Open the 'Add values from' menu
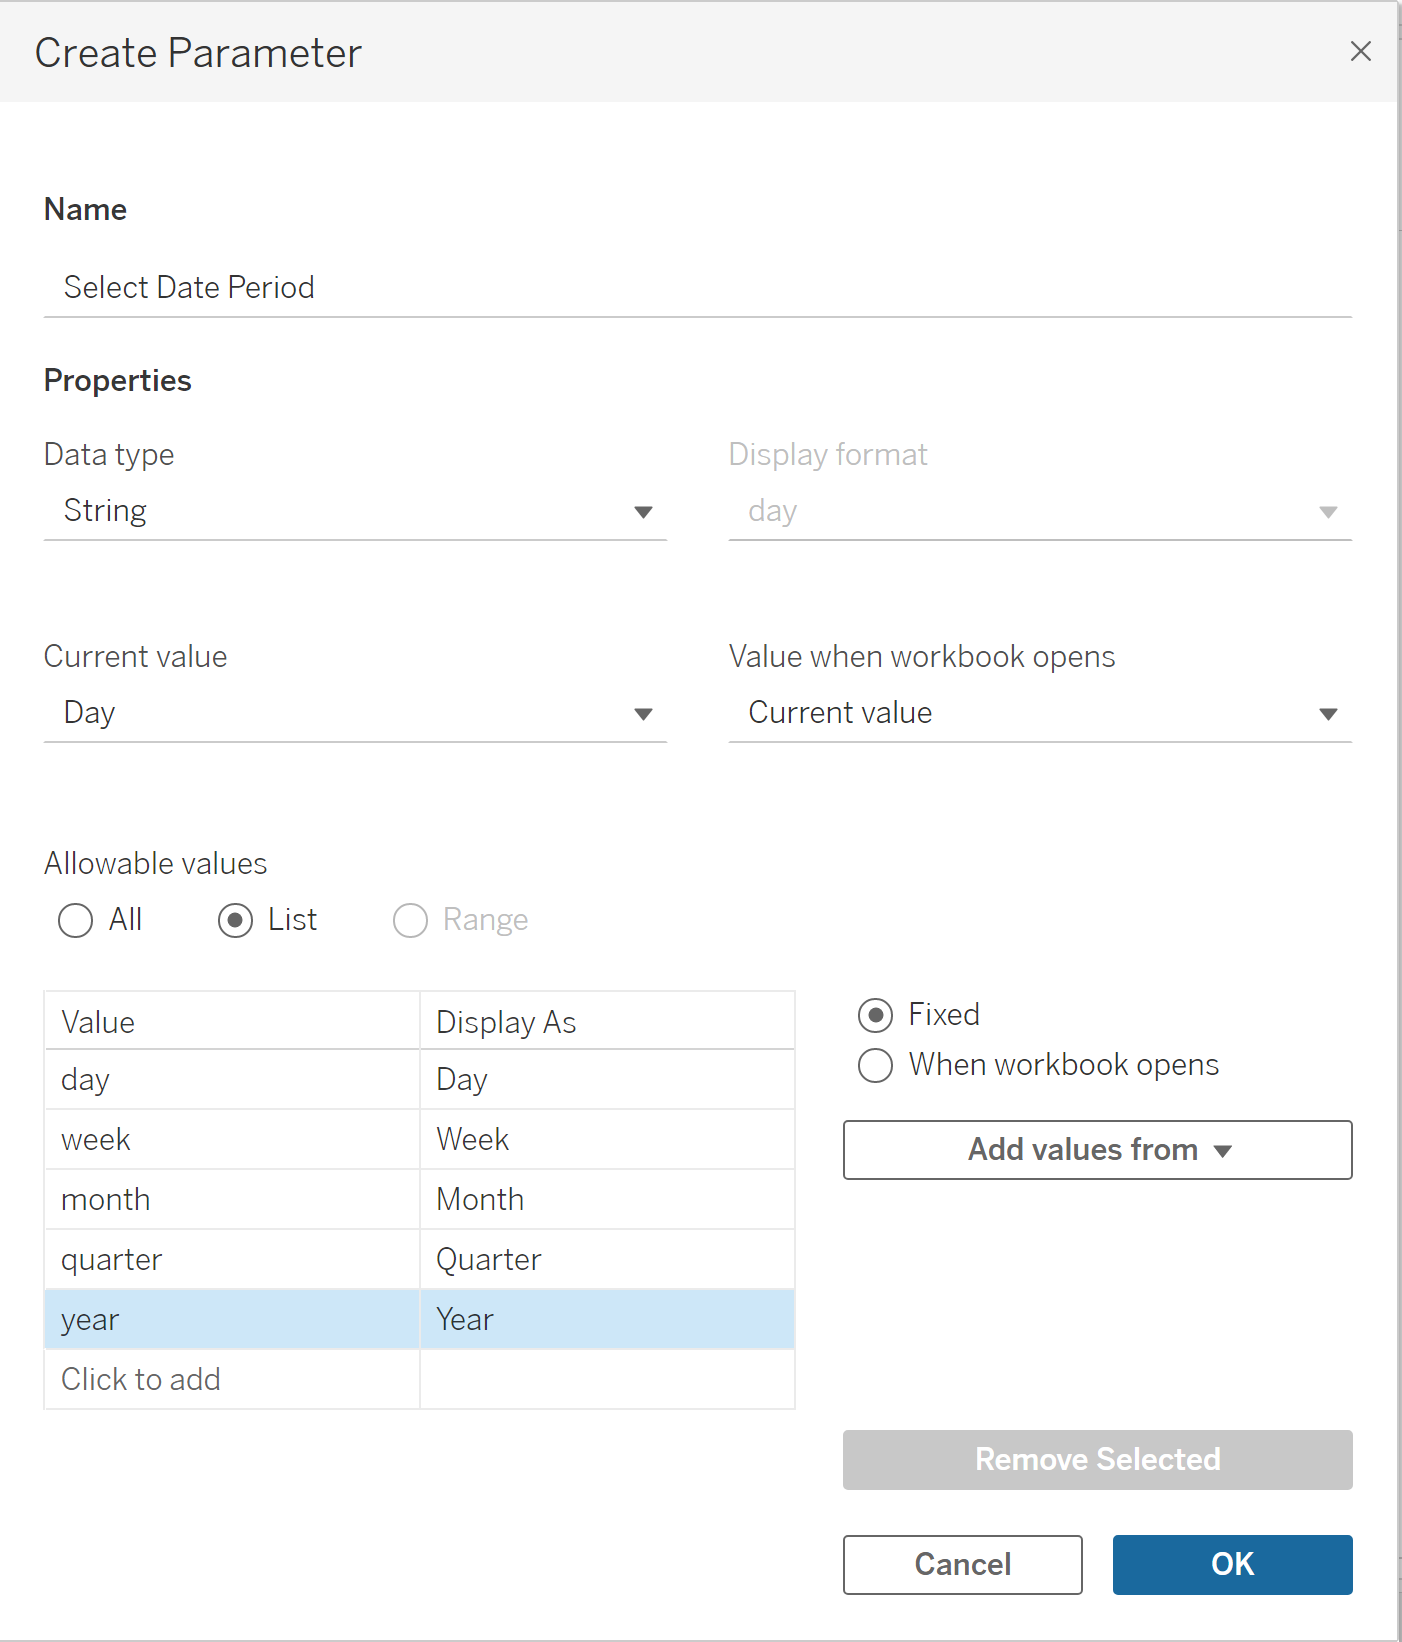Image resolution: width=1402 pixels, height=1642 pixels. (x=1097, y=1150)
